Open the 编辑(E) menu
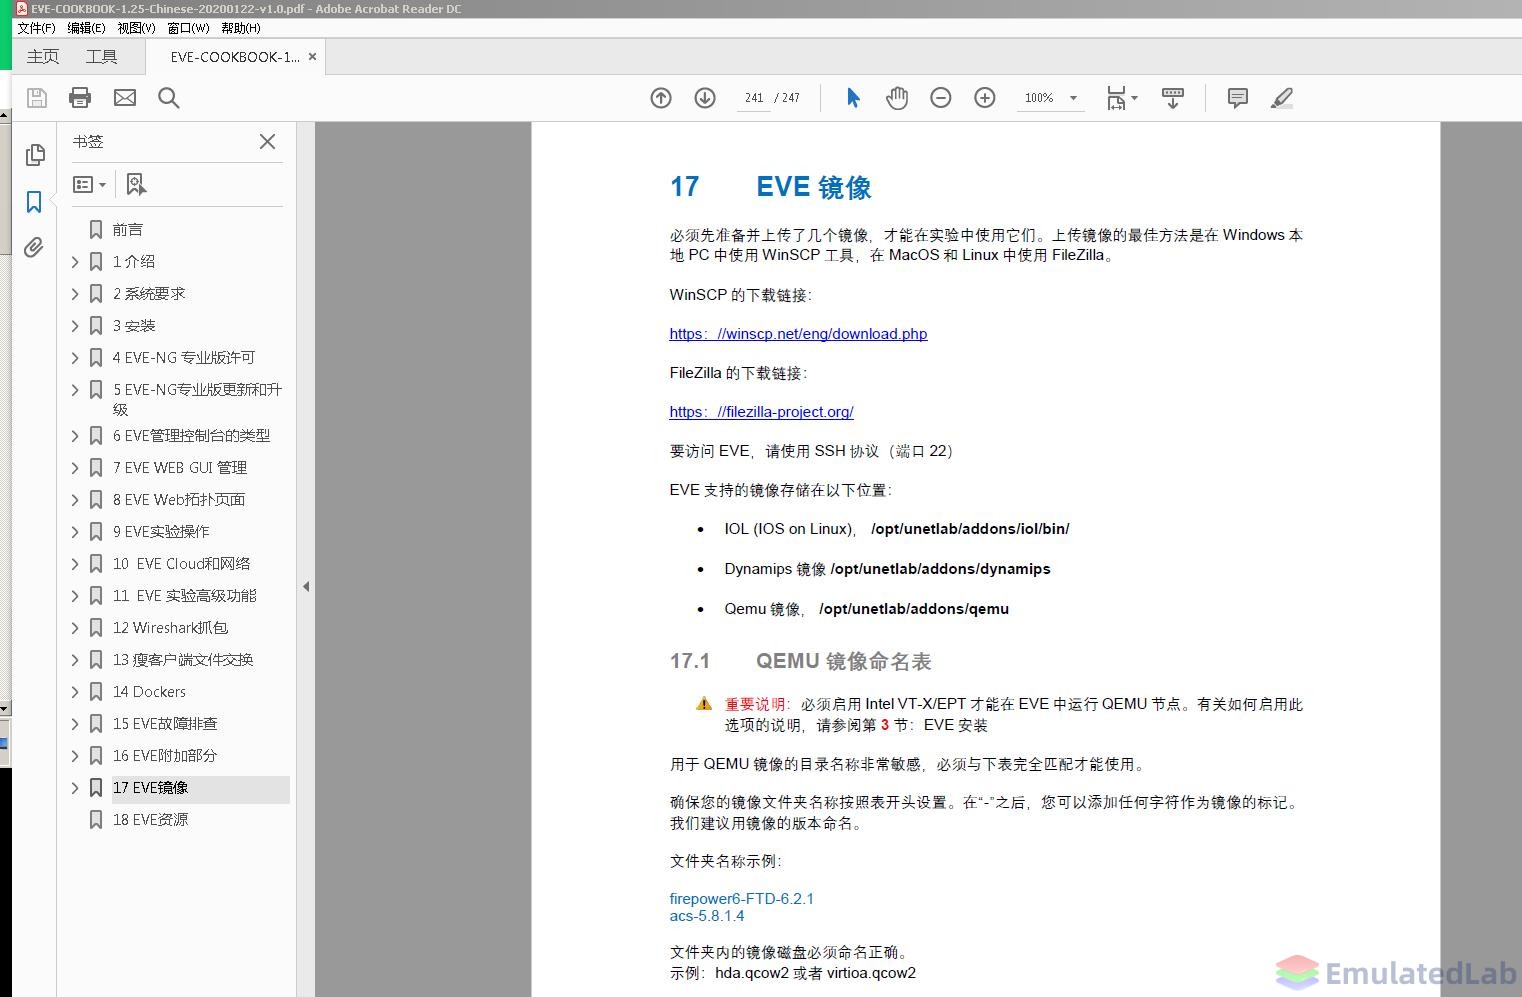Screen dimensions: 1522x997 pyautogui.click(x=86, y=28)
